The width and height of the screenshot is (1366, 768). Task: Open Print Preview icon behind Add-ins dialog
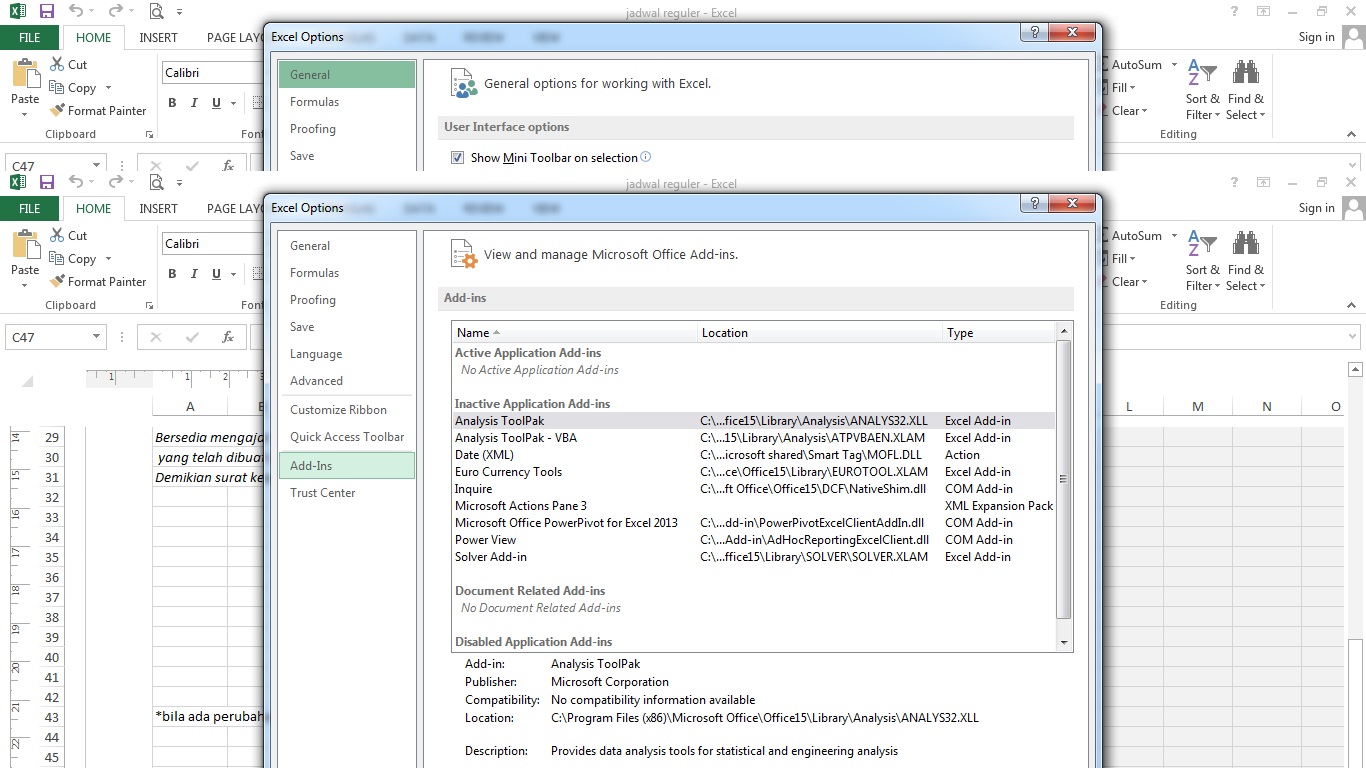click(x=156, y=182)
